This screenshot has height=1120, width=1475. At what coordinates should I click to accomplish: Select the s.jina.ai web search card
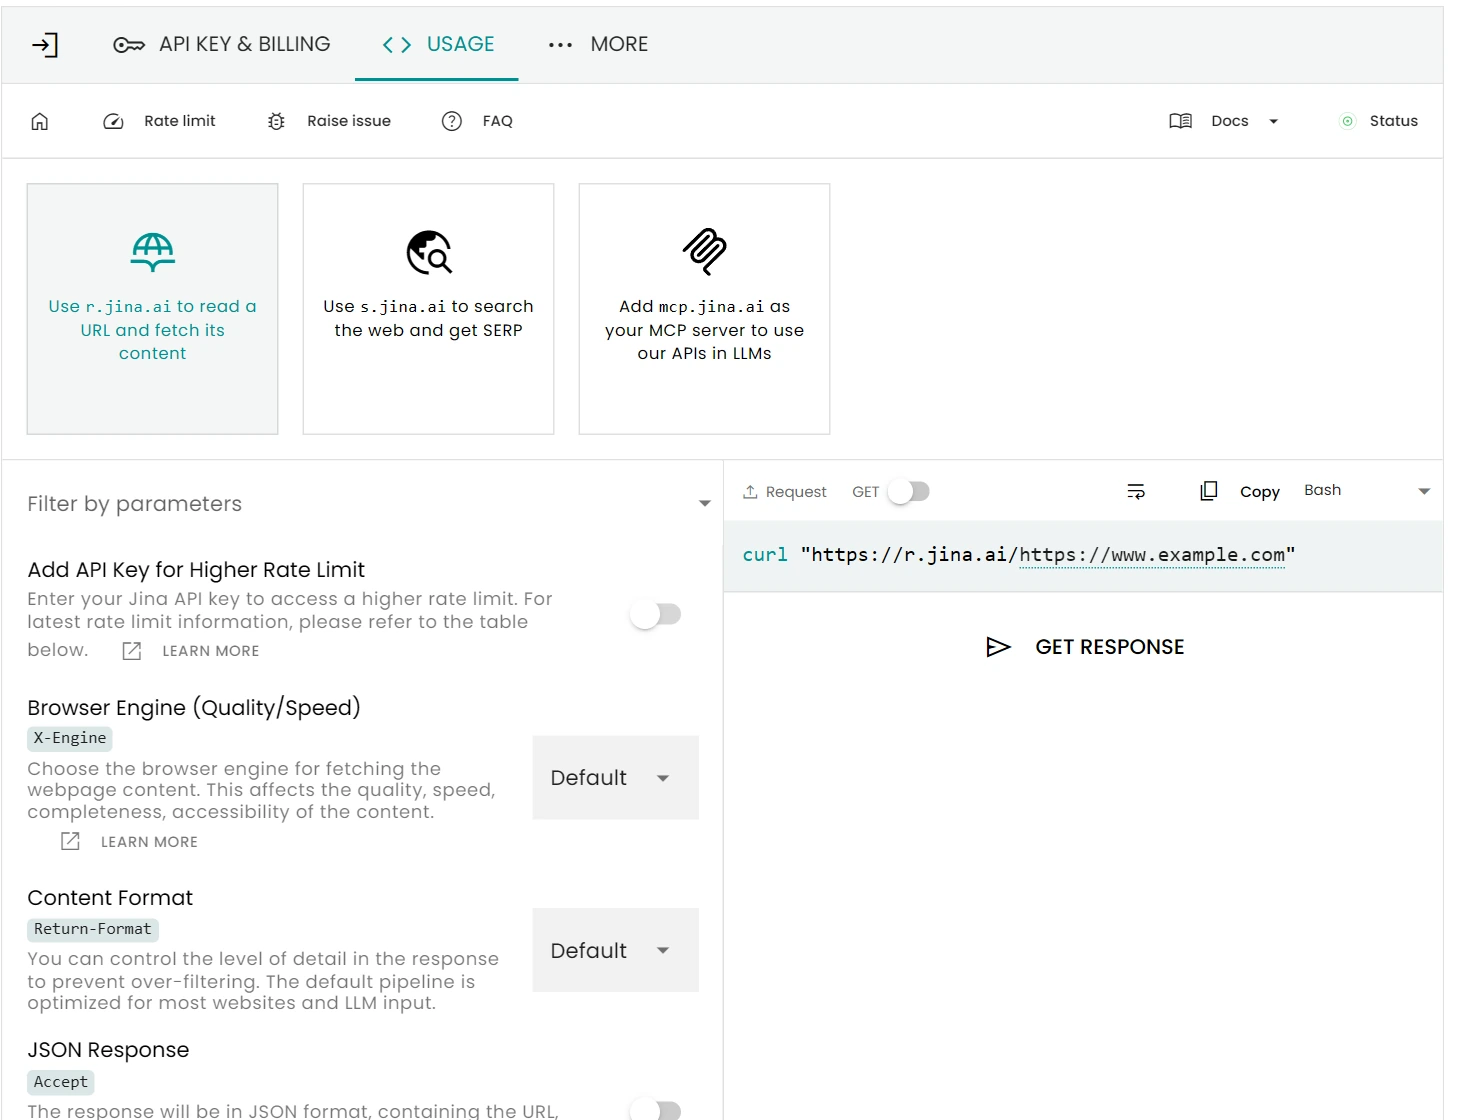tap(429, 309)
